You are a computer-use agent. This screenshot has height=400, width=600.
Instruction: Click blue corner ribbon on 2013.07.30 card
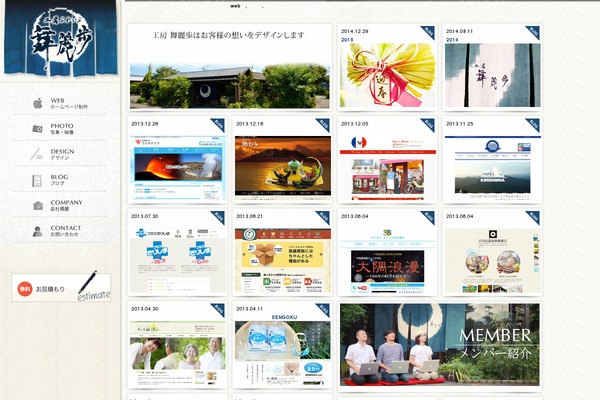point(218,217)
